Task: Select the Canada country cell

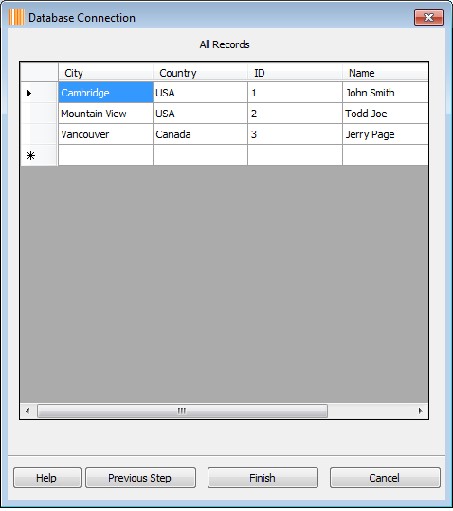Action: coord(200,134)
